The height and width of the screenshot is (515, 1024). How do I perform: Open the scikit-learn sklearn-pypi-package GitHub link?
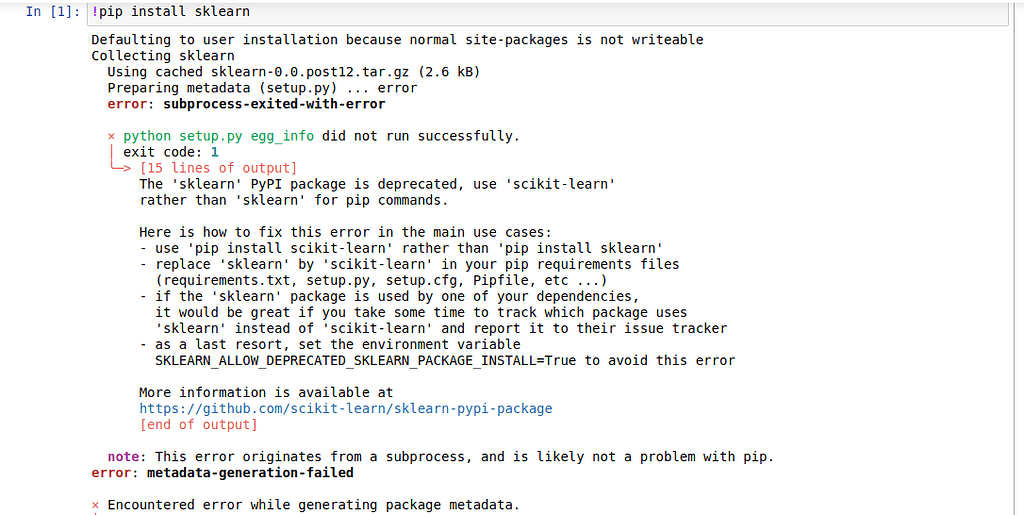(345, 408)
